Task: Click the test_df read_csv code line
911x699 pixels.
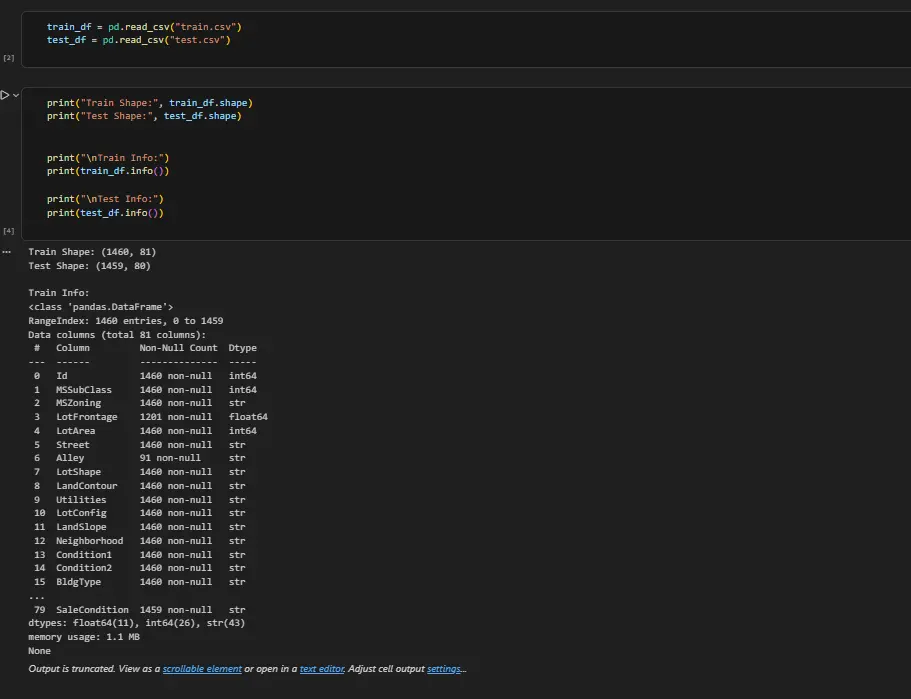Action: (x=139, y=40)
